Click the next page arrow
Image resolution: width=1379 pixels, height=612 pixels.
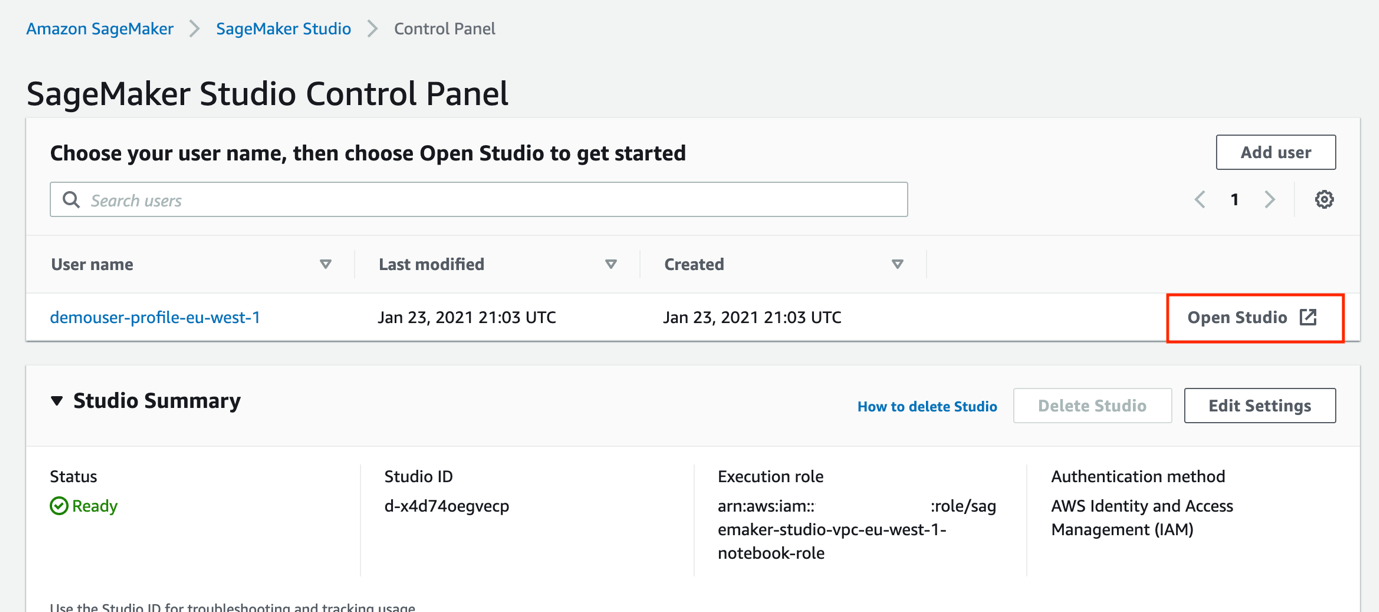[1270, 200]
